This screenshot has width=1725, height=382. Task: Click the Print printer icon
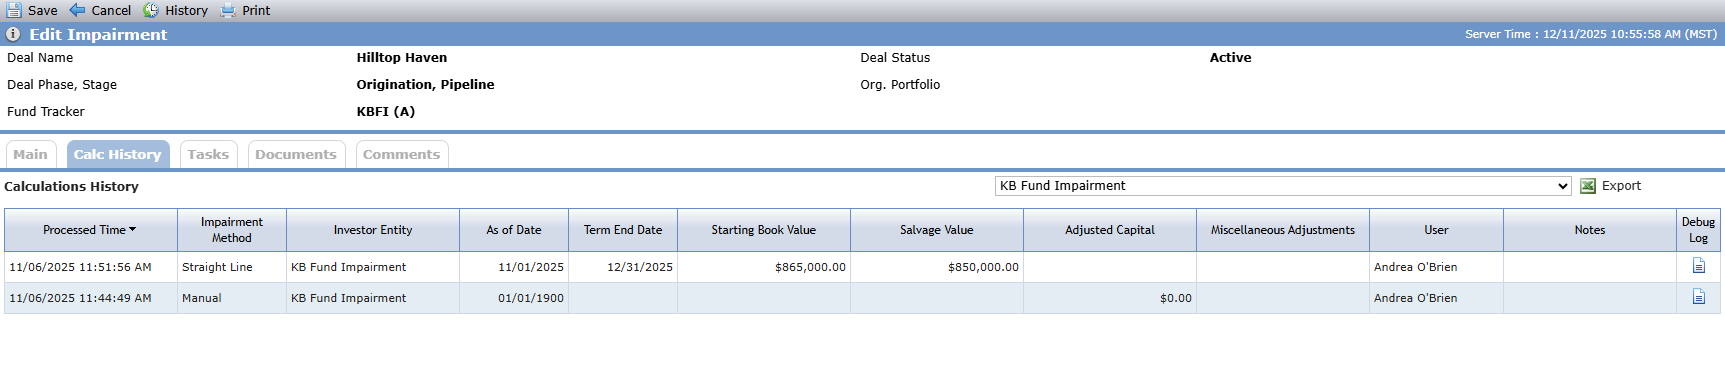[x=228, y=10]
